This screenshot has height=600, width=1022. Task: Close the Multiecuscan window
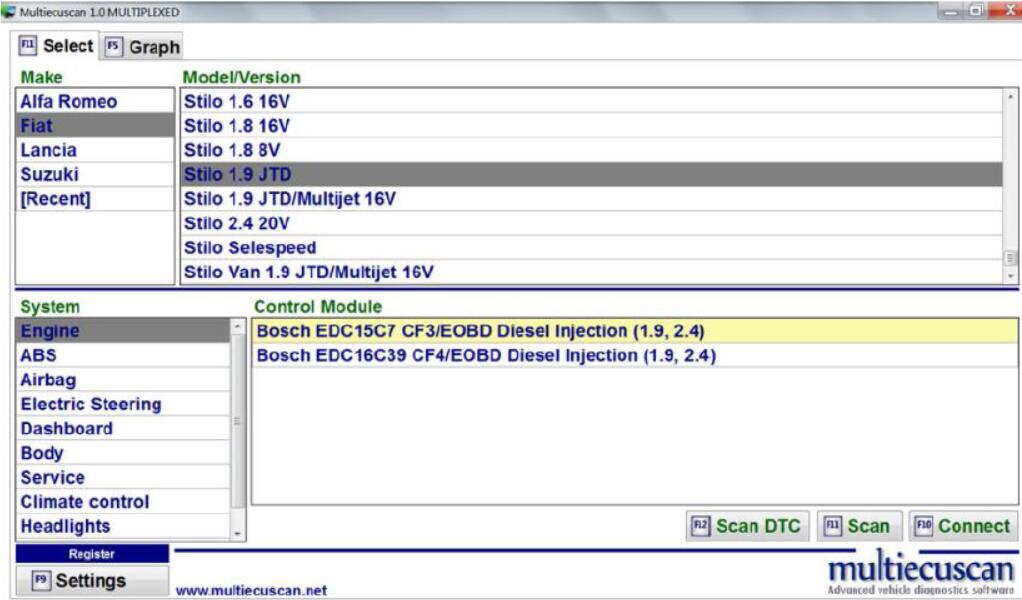(x=1004, y=10)
